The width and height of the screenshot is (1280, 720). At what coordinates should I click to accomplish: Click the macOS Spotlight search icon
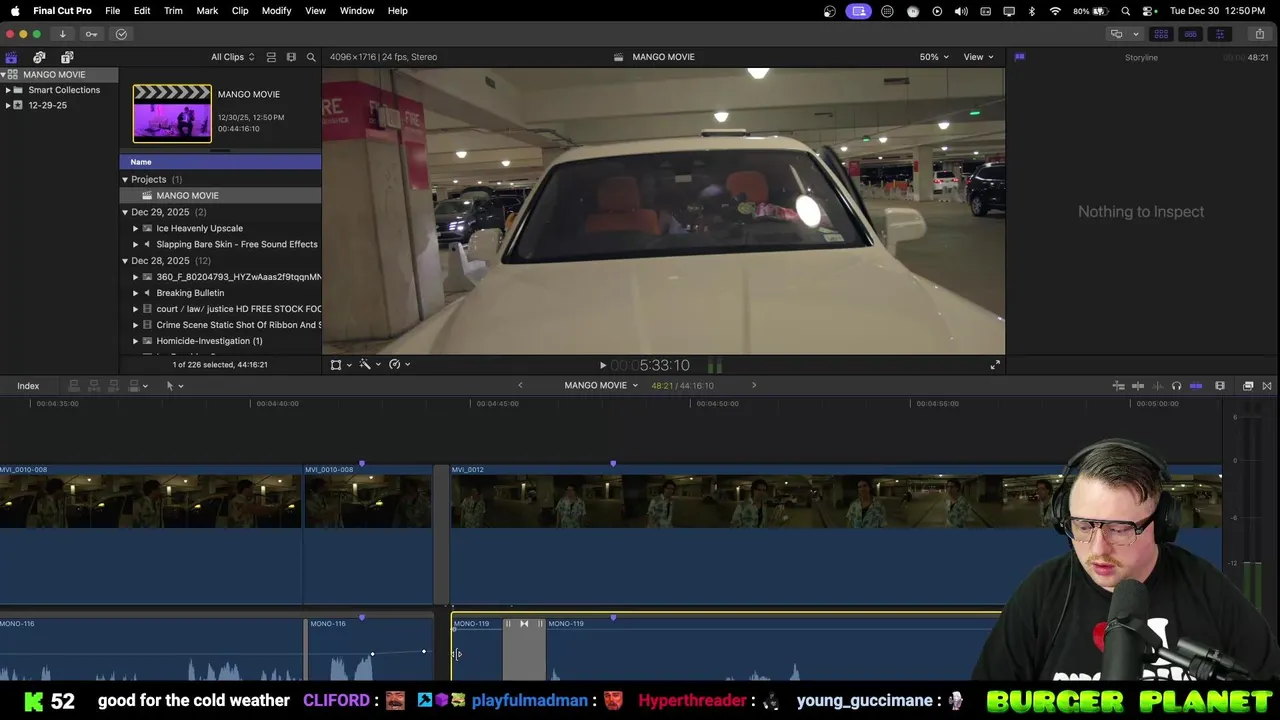coord(1126,10)
